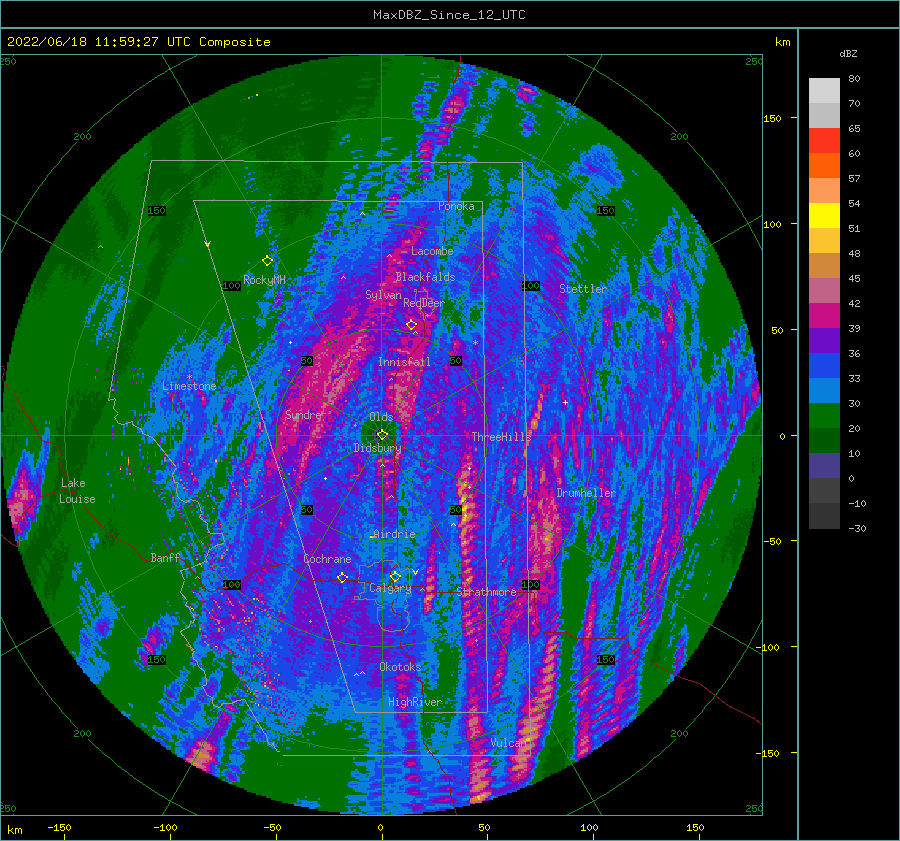900x841 pixels.
Task: Click the 80 dBZ legend value
Action: coord(854,79)
